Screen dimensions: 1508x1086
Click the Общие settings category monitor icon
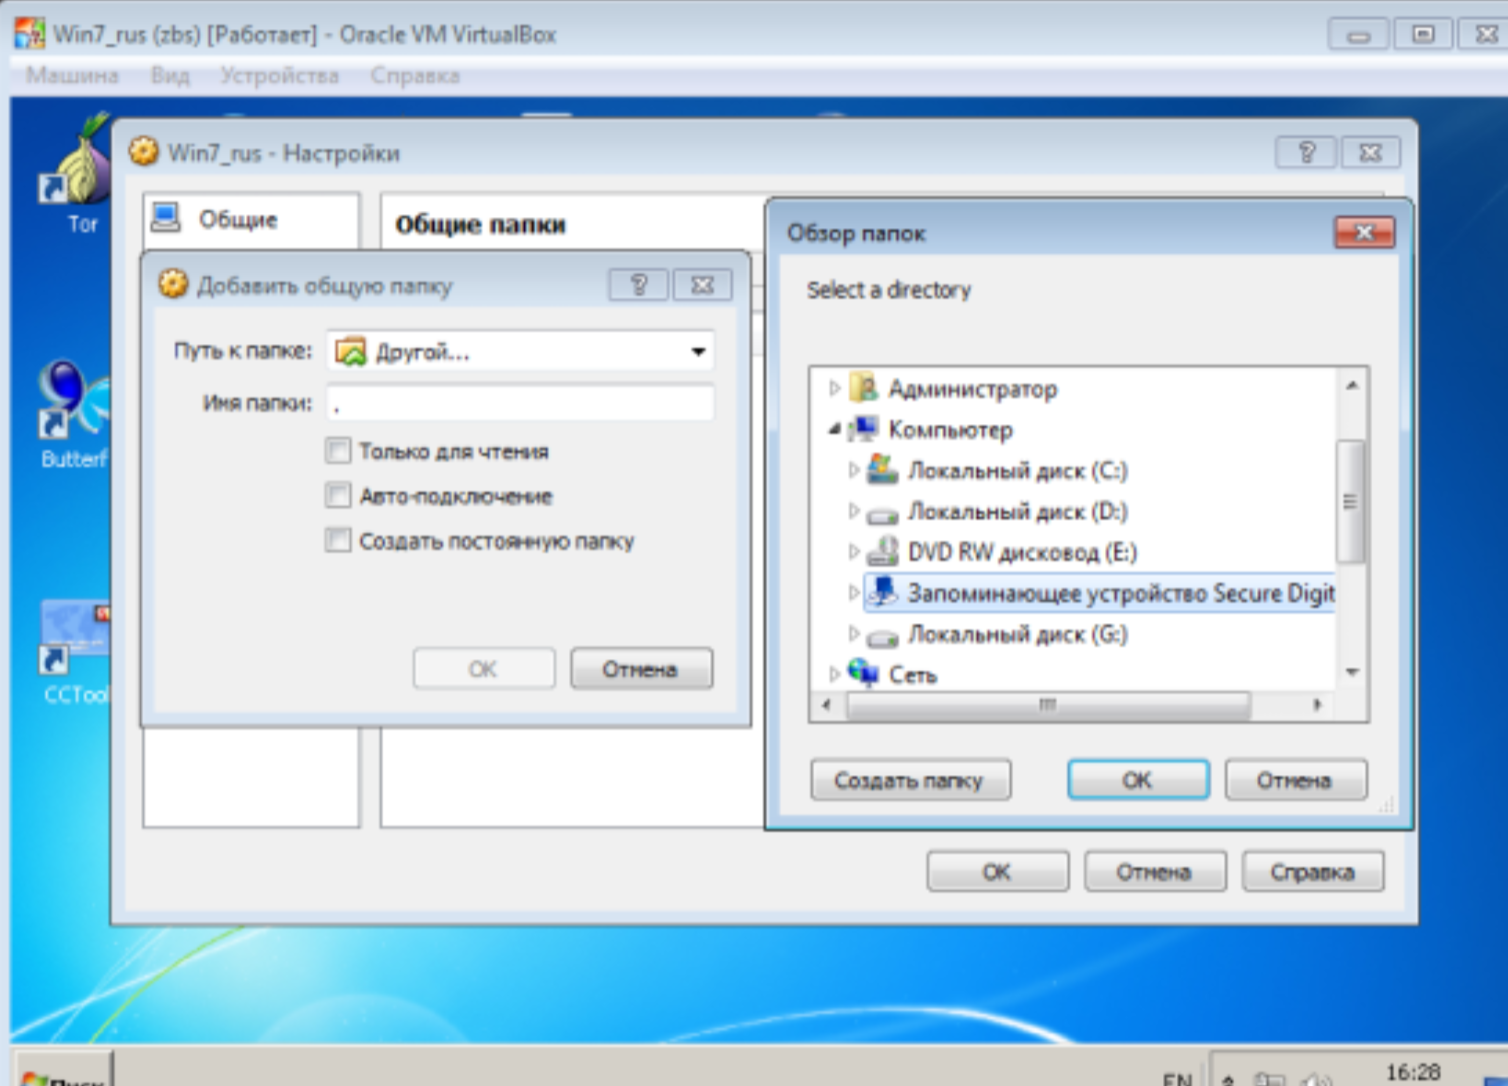click(x=166, y=217)
